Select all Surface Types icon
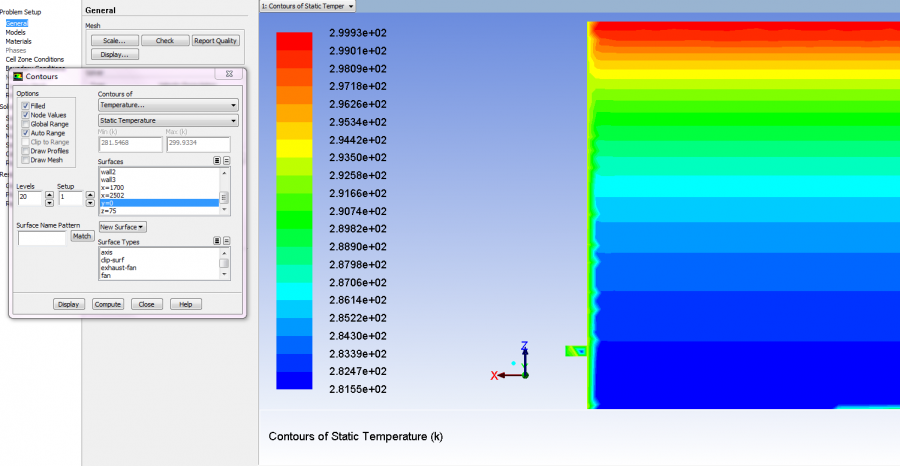 217,241
